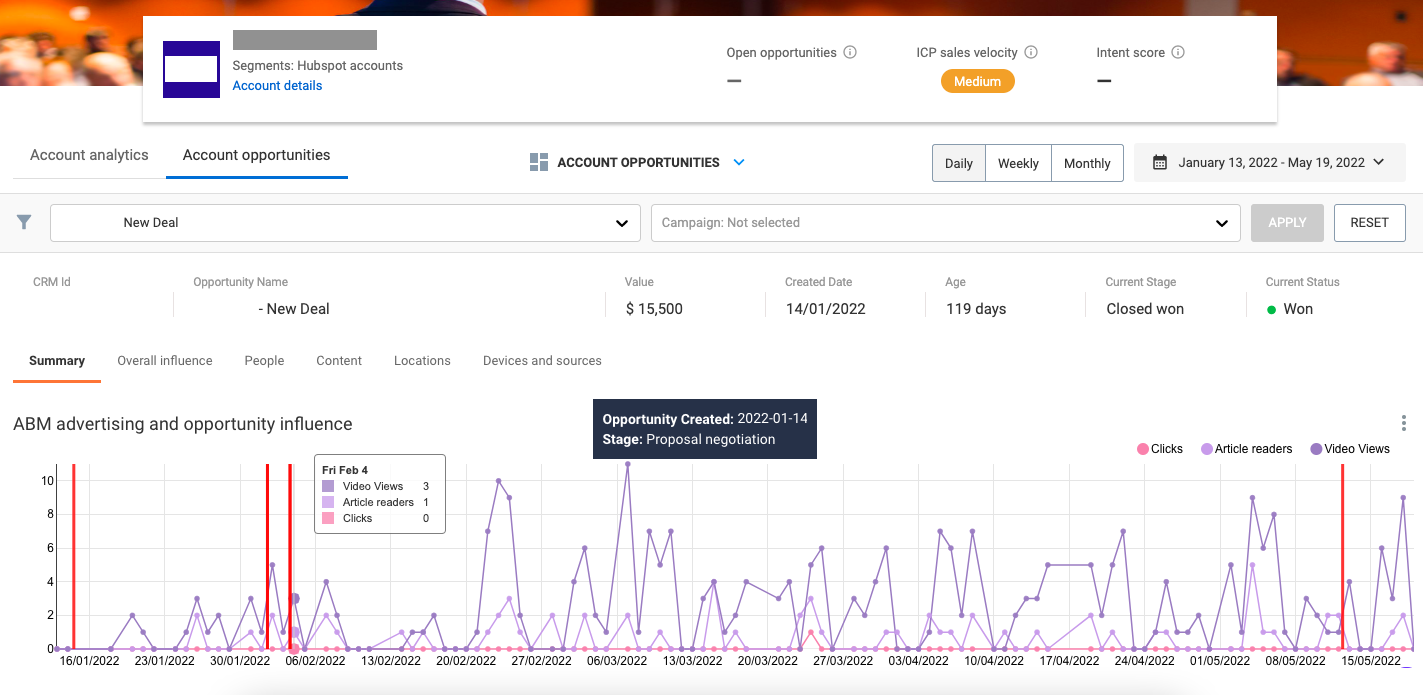This screenshot has width=1423, height=695.
Task: Toggle Video Views series in legend
Action: [1350, 449]
